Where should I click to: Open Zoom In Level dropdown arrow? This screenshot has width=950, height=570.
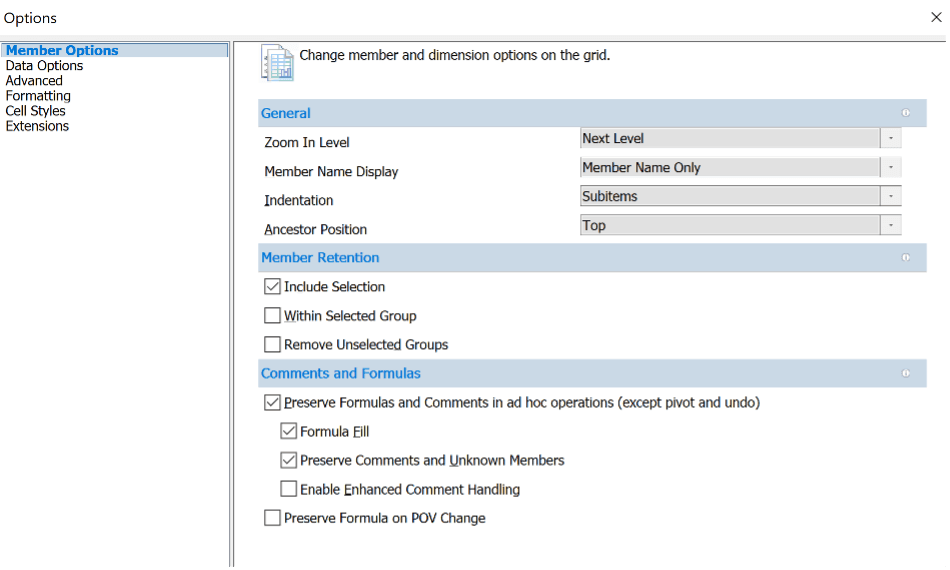[891, 138]
